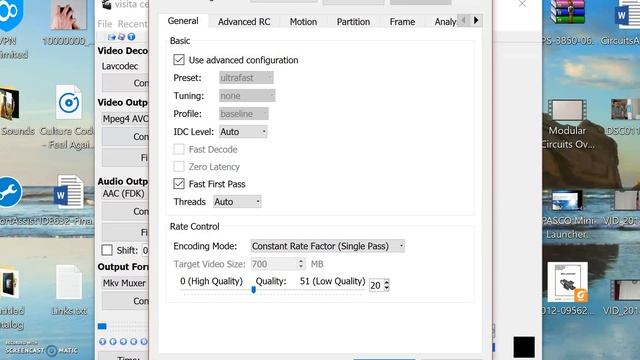Click the tab bar right scroll arrow

pos(476,20)
